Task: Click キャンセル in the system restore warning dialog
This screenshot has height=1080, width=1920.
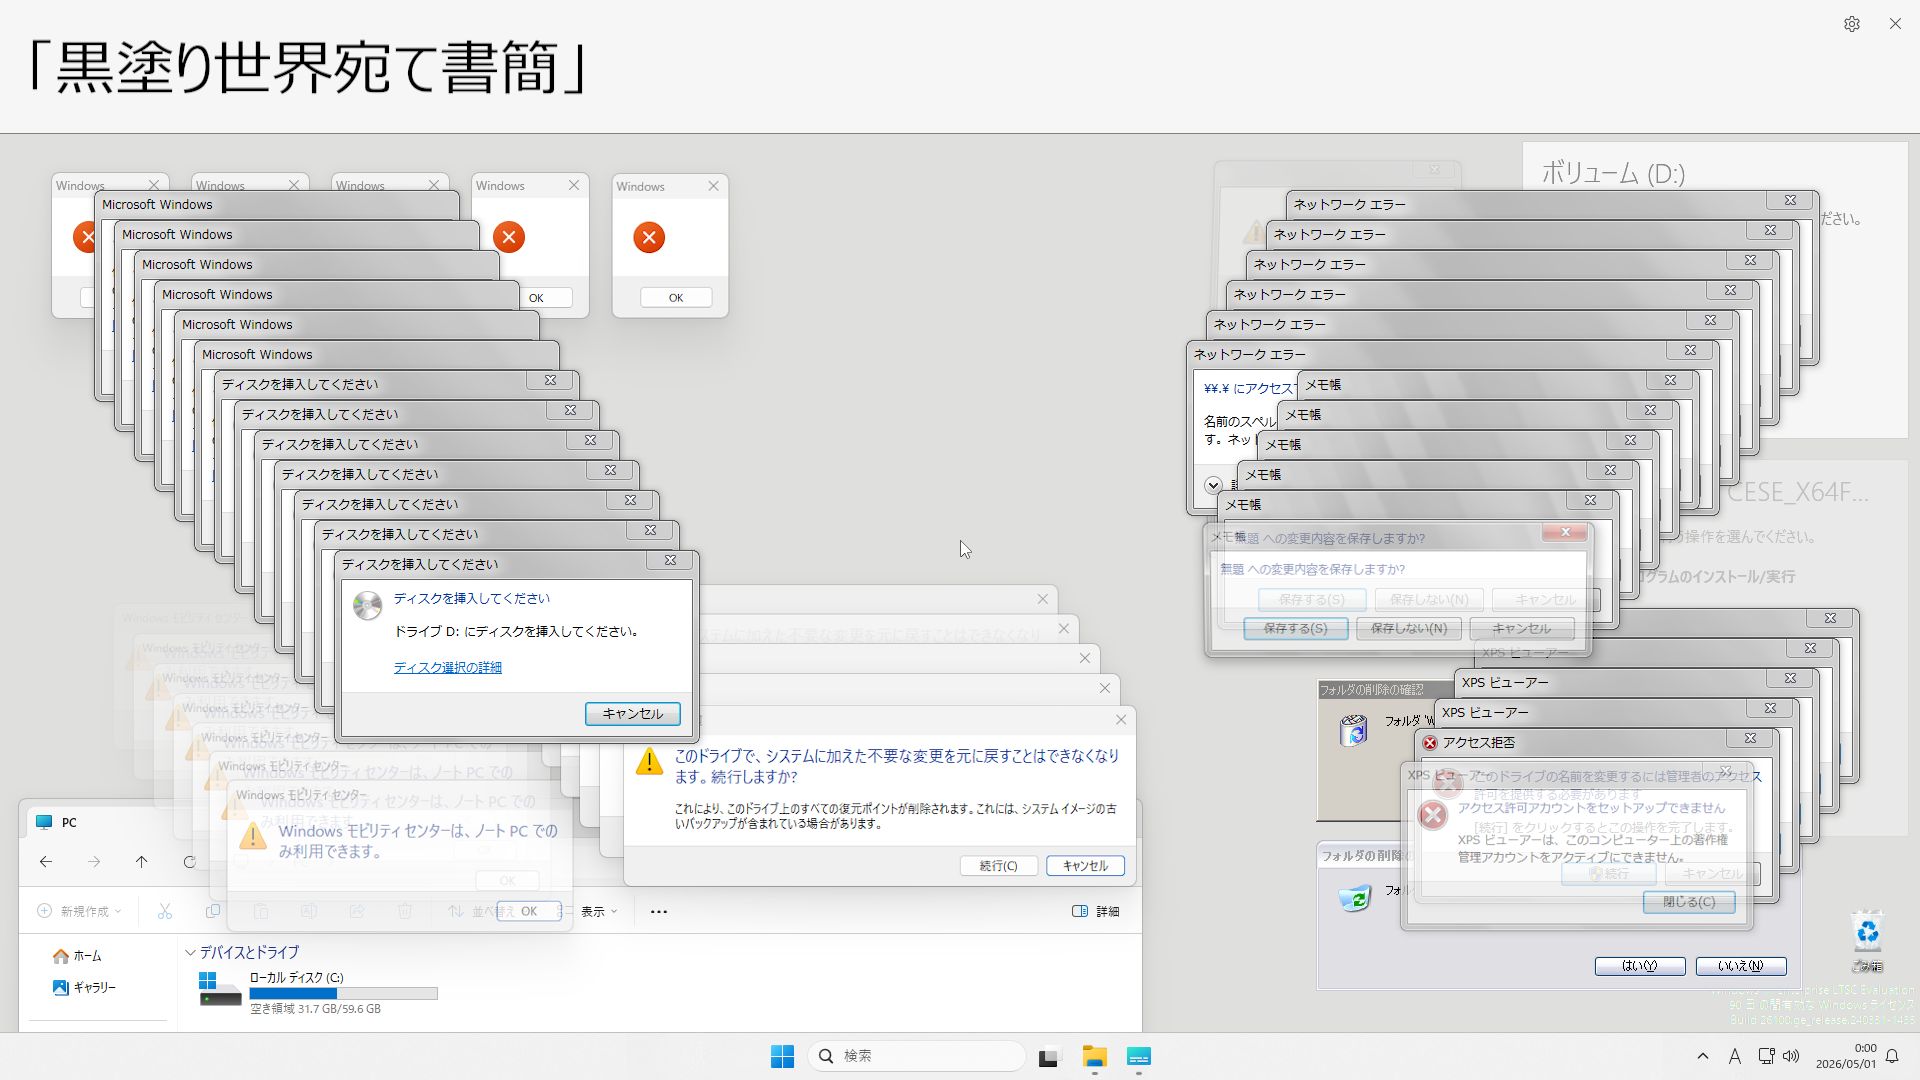Action: click(1085, 866)
